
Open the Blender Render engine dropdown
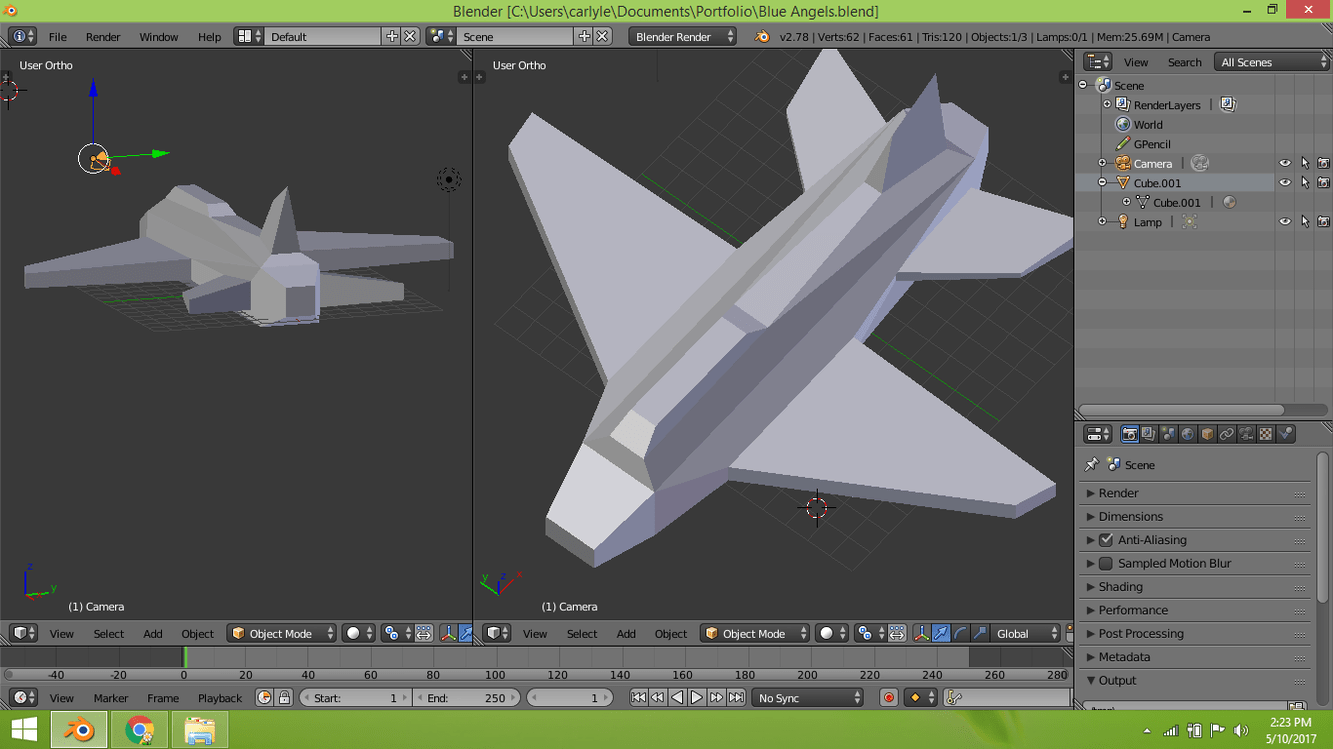(682, 37)
